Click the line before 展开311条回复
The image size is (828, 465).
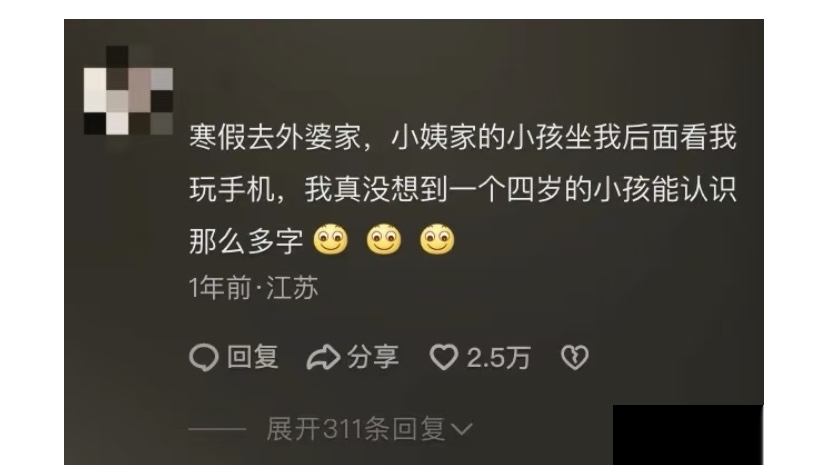(217, 429)
